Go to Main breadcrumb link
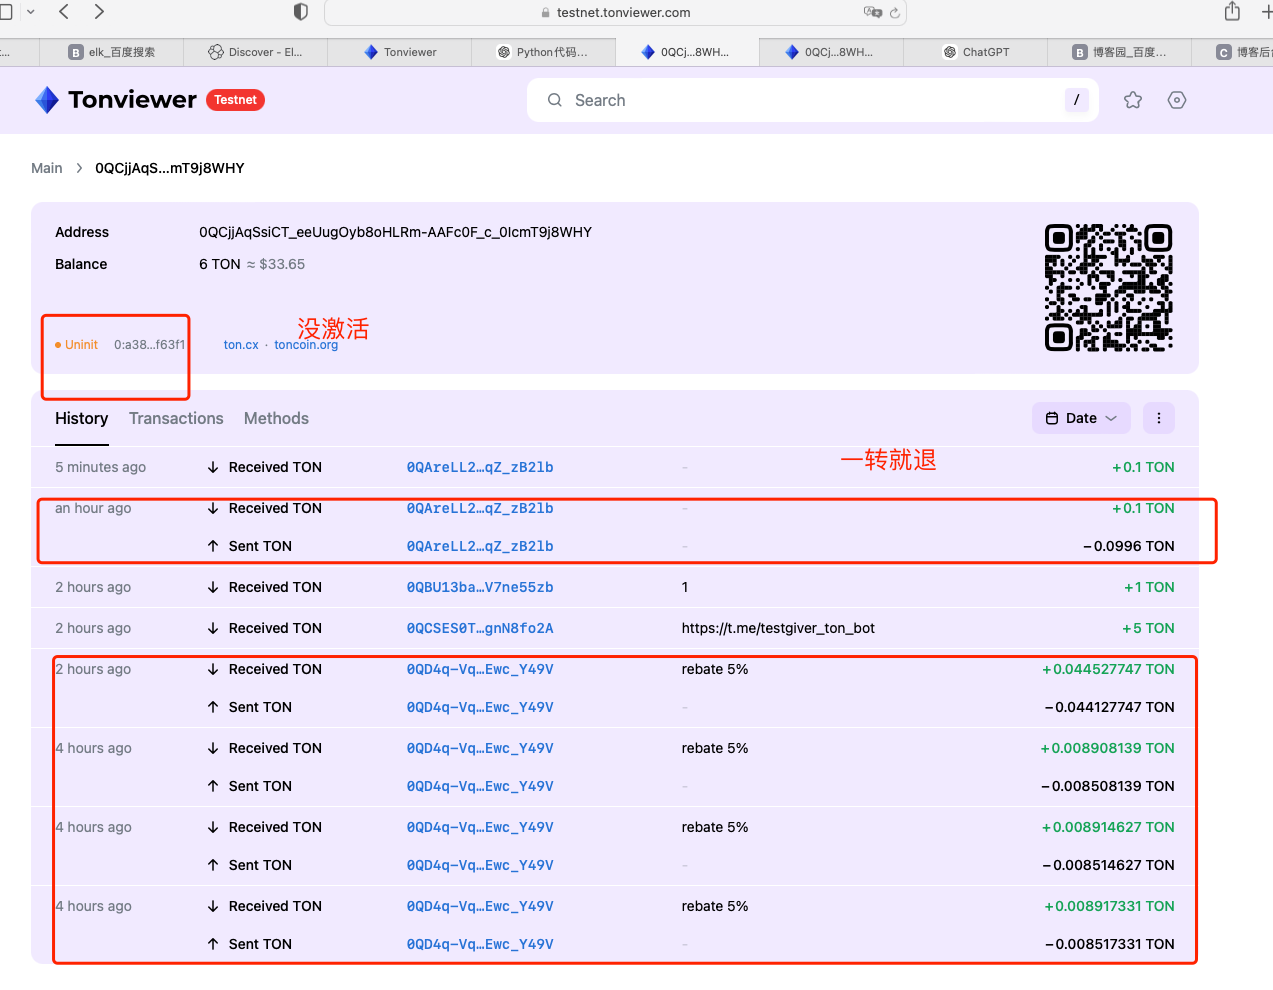1273x990 pixels. point(47,168)
